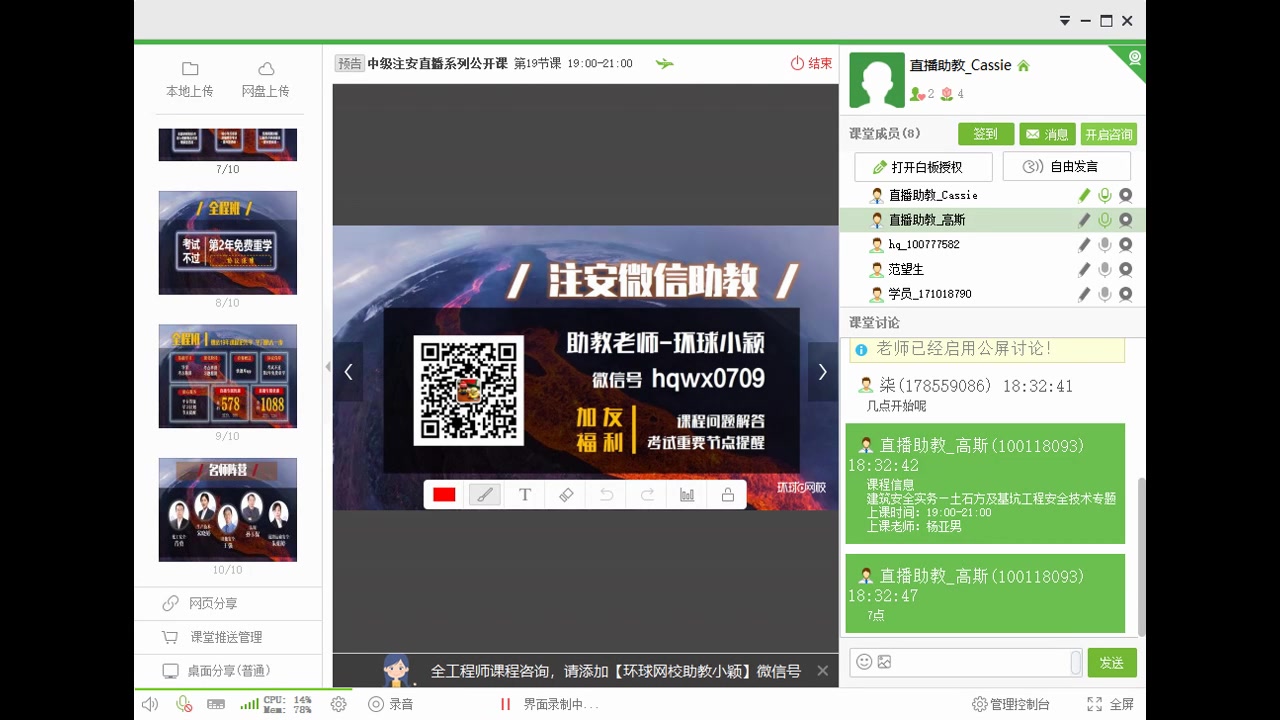Viewport: 1280px width, 720px height.
Task: Open slide thumbnail 8/10
Action: point(227,243)
